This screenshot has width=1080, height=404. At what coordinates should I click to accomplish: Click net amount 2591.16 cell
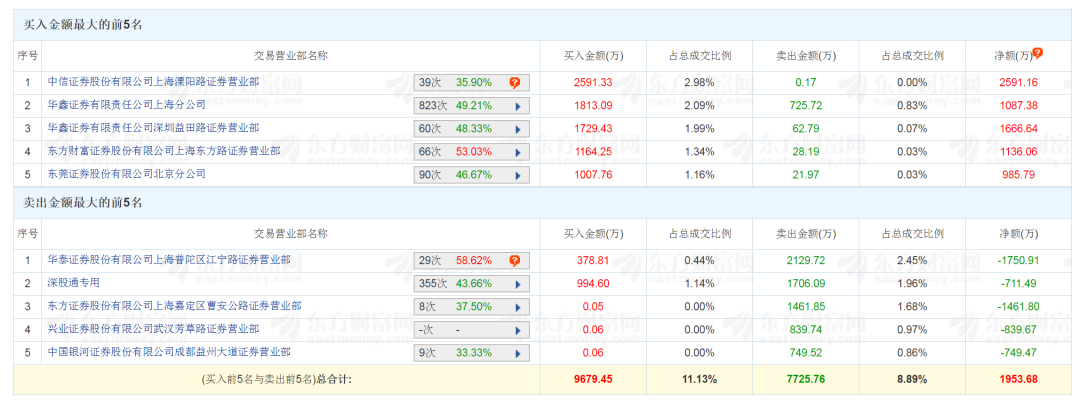click(x=1018, y=83)
